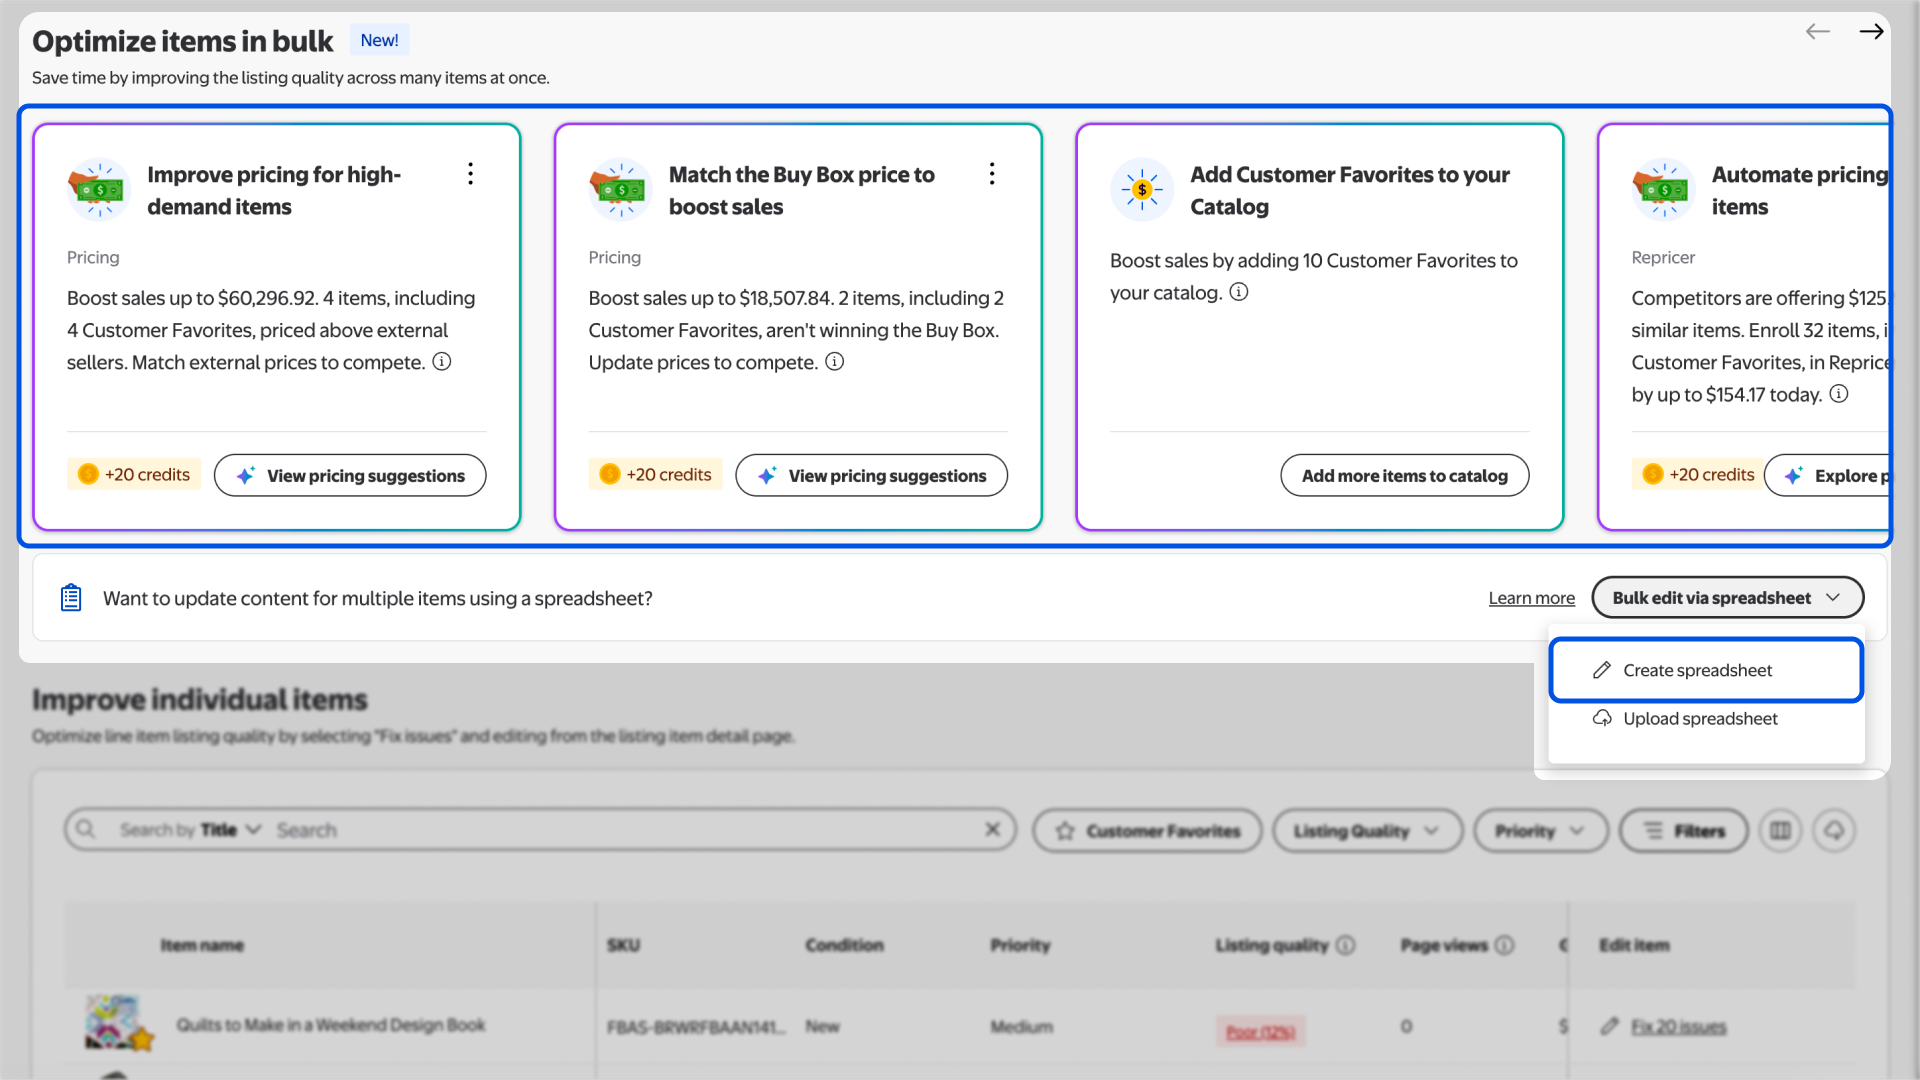Click info icon after Customer Favorites text

(1239, 292)
